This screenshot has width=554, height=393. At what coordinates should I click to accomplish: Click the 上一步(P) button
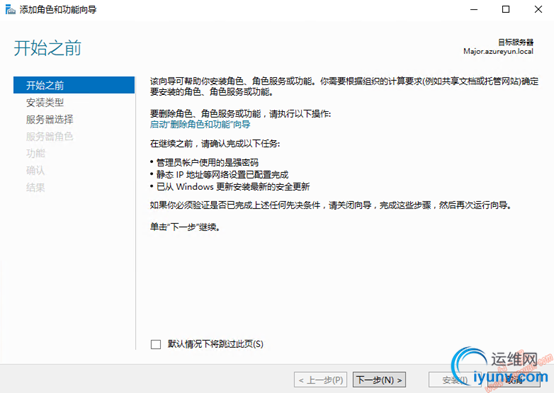click(320, 380)
